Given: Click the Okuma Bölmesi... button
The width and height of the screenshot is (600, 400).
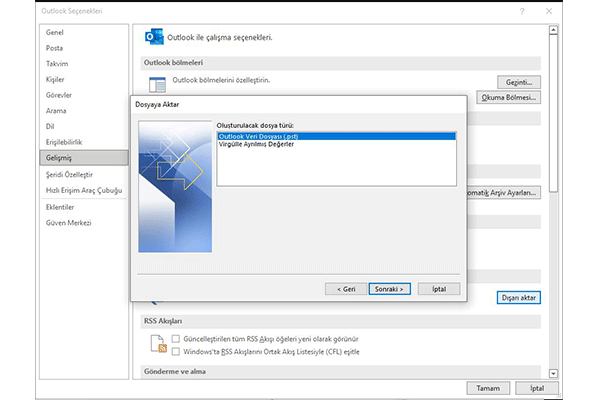Looking at the screenshot, I should 508,98.
